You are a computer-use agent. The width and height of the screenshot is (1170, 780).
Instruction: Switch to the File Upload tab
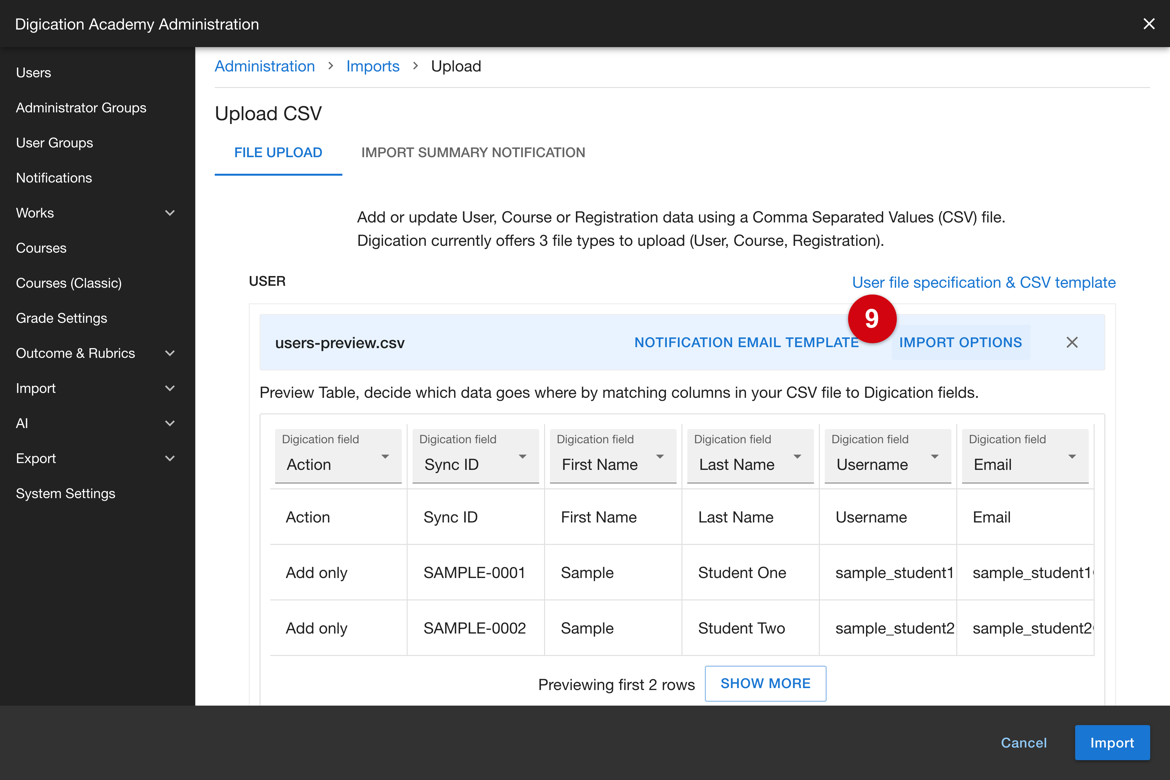coord(278,152)
